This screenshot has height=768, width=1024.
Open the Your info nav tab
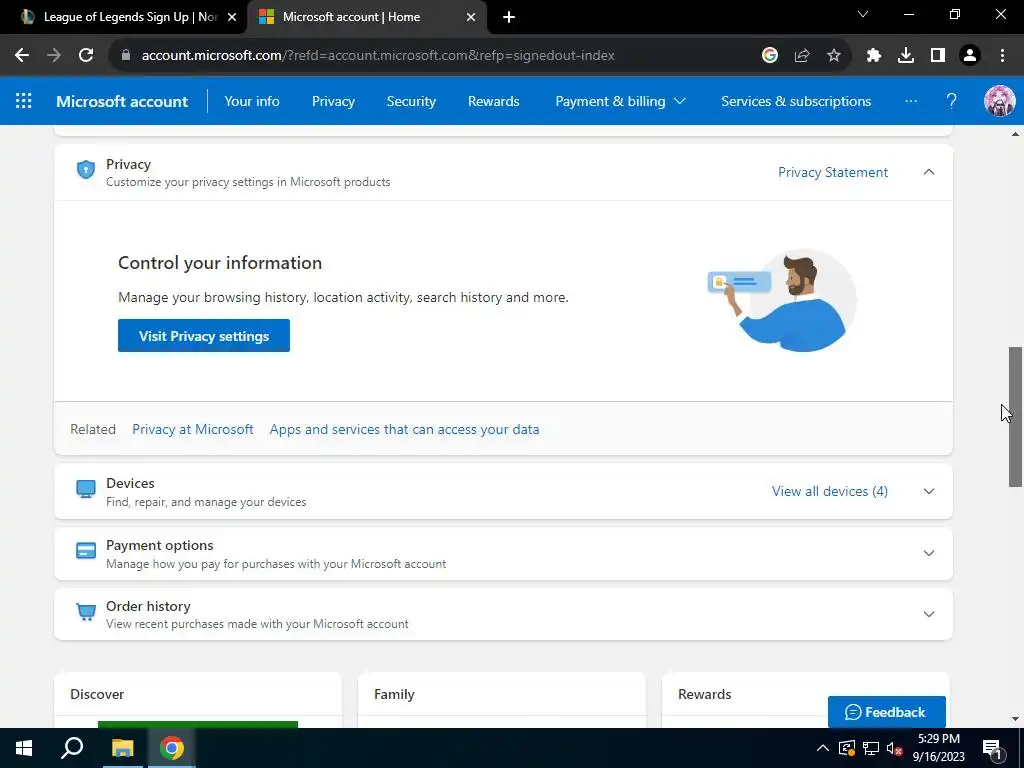click(x=252, y=101)
